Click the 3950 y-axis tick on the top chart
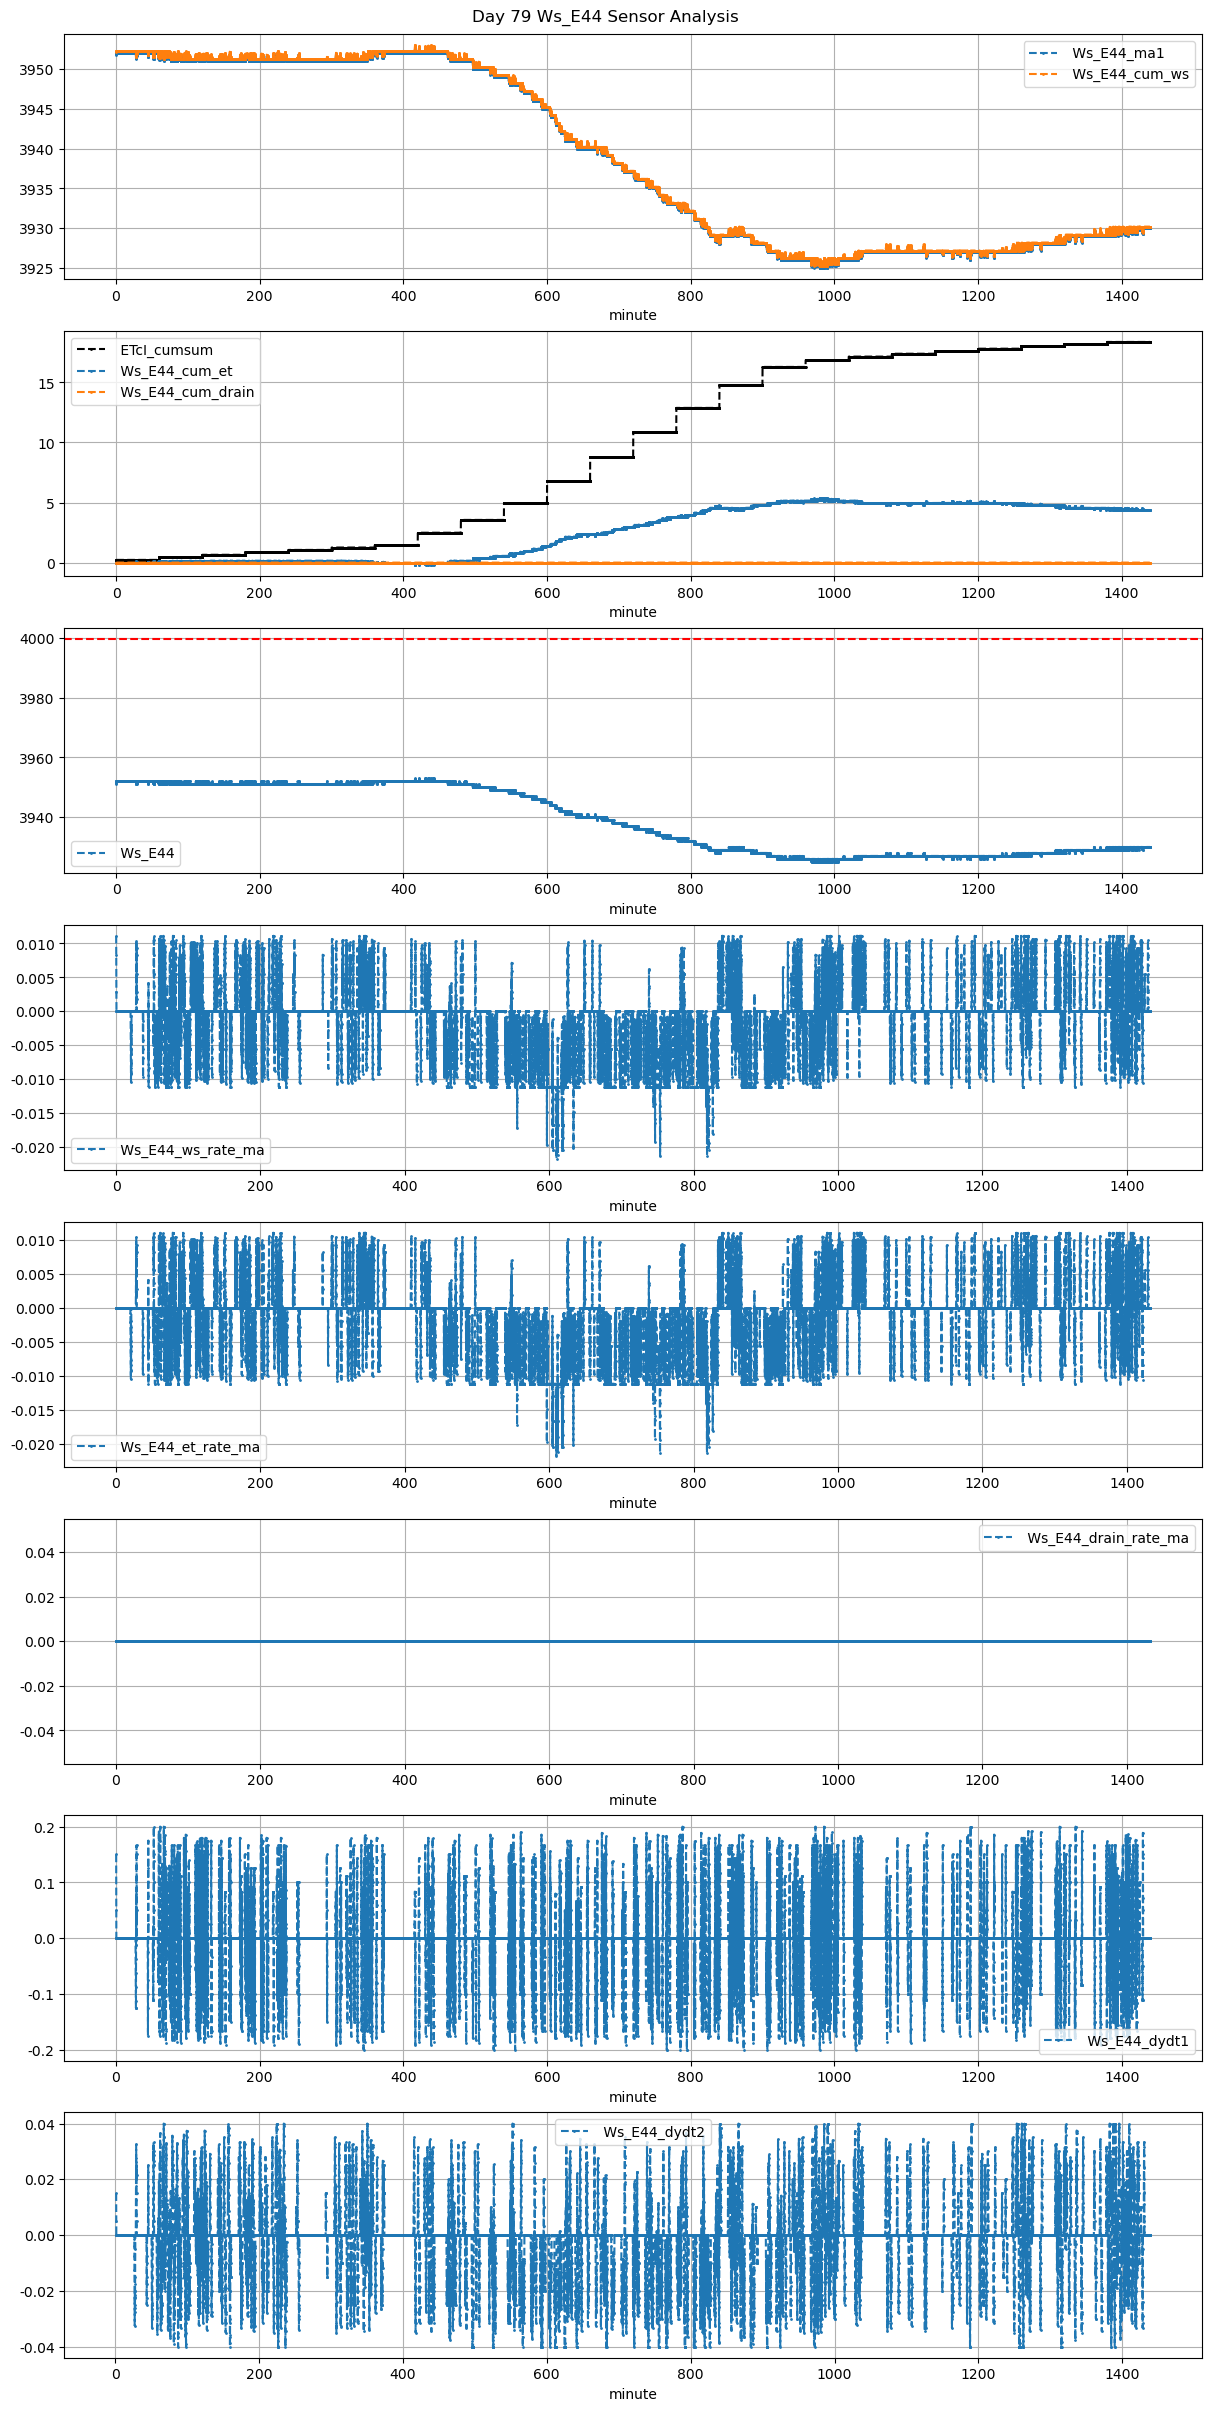1211x2411 pixels. 37,70
